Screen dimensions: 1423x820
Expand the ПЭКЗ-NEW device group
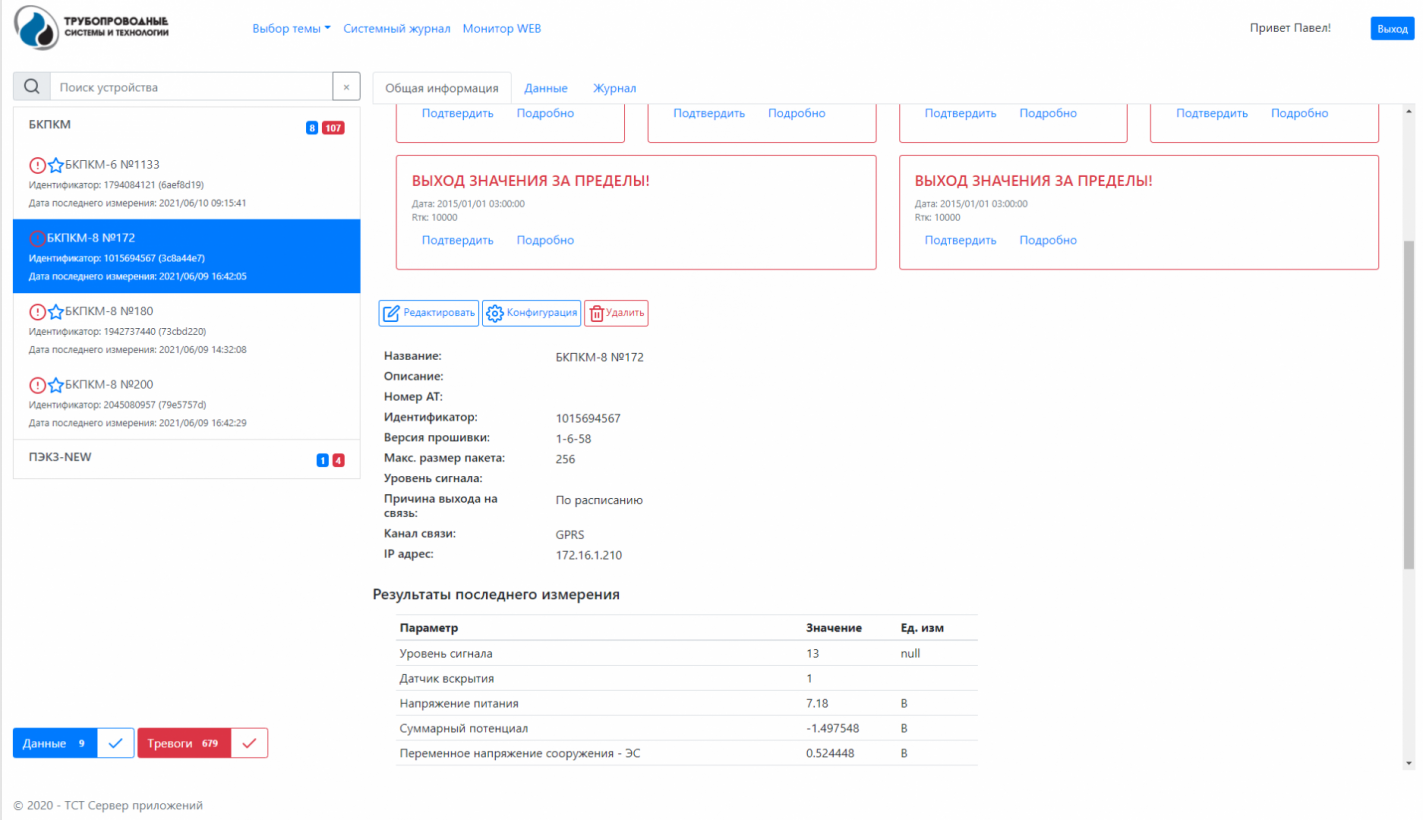pyautogui.click(x=60, y=457)
